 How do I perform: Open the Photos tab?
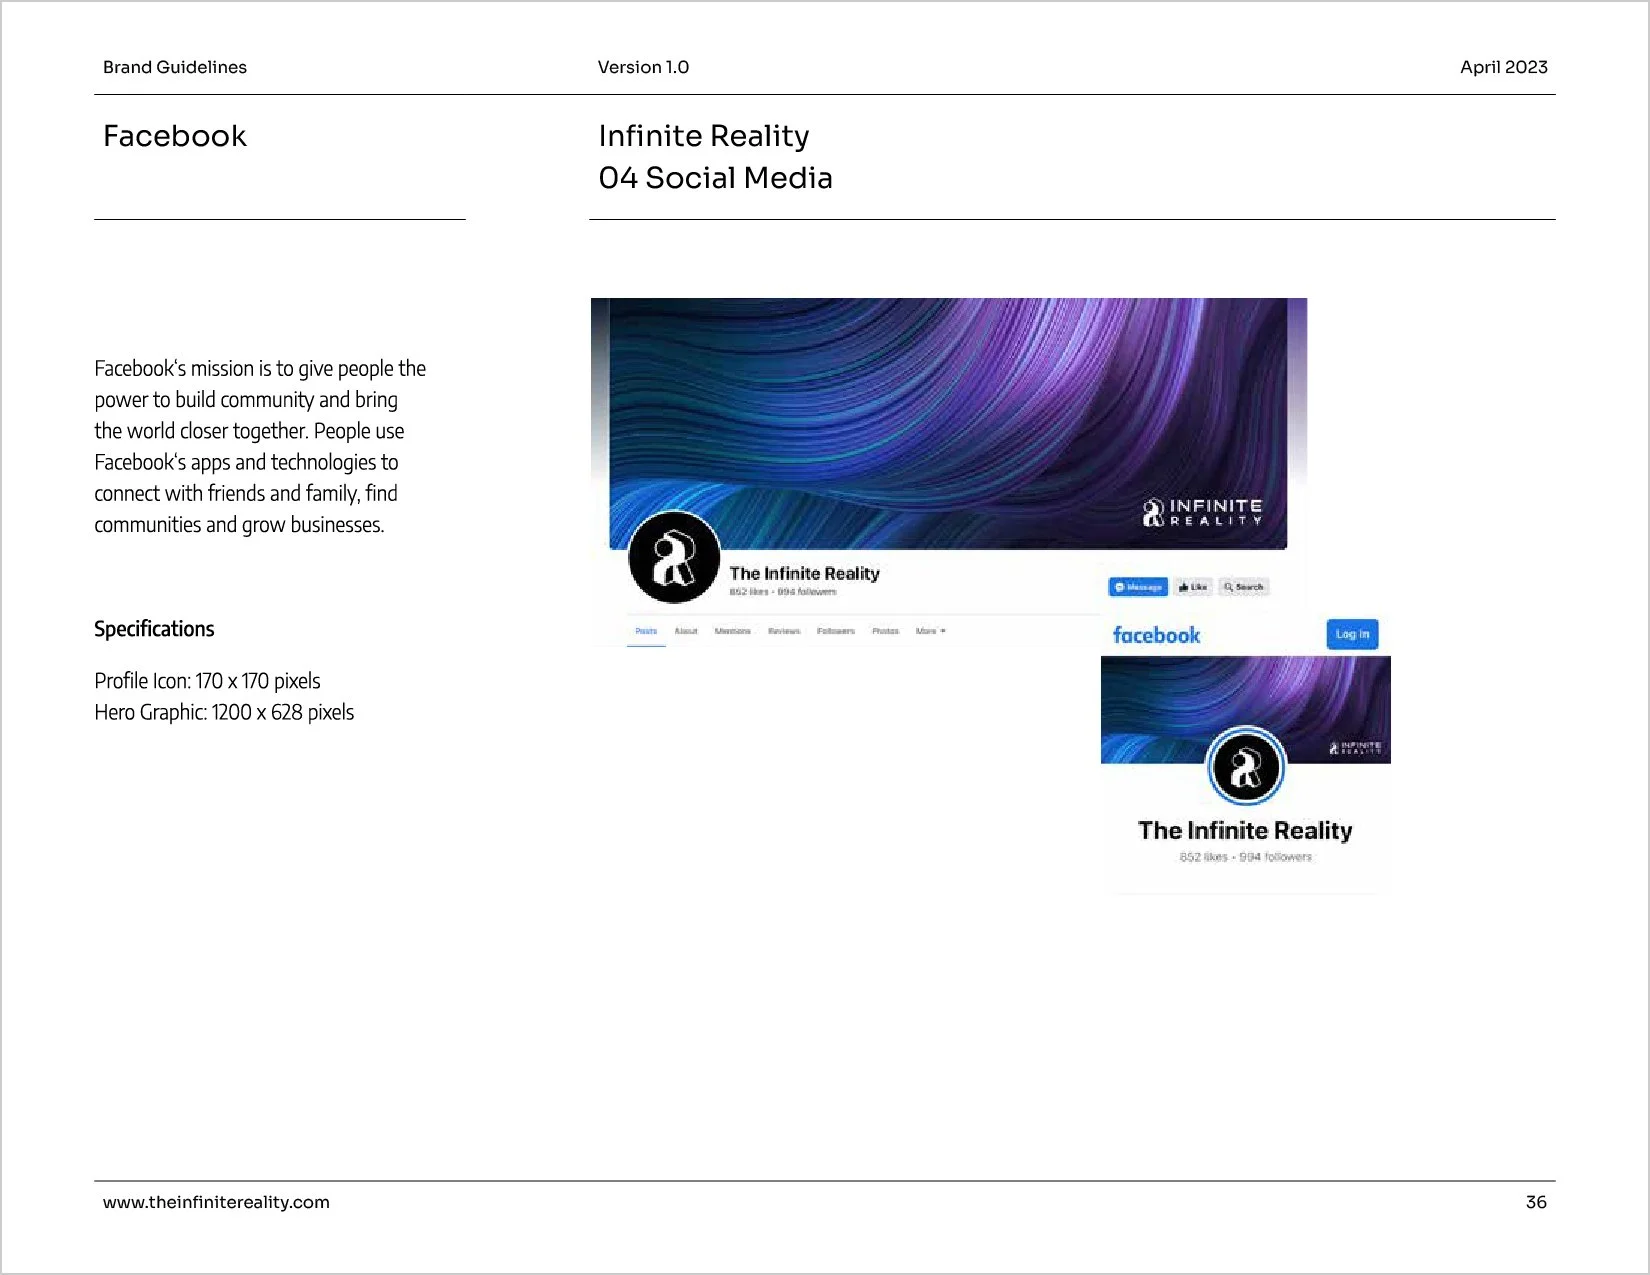pos(885,631)
